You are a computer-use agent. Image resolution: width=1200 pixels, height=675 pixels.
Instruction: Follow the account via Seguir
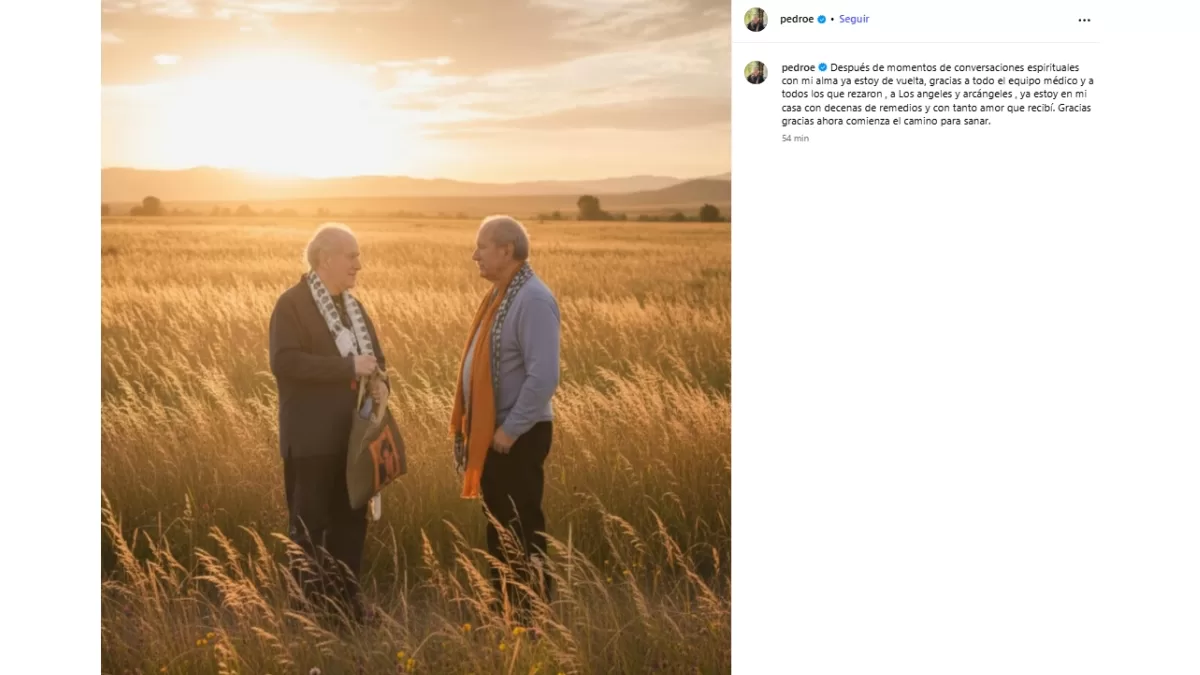[x=854, y=19]
